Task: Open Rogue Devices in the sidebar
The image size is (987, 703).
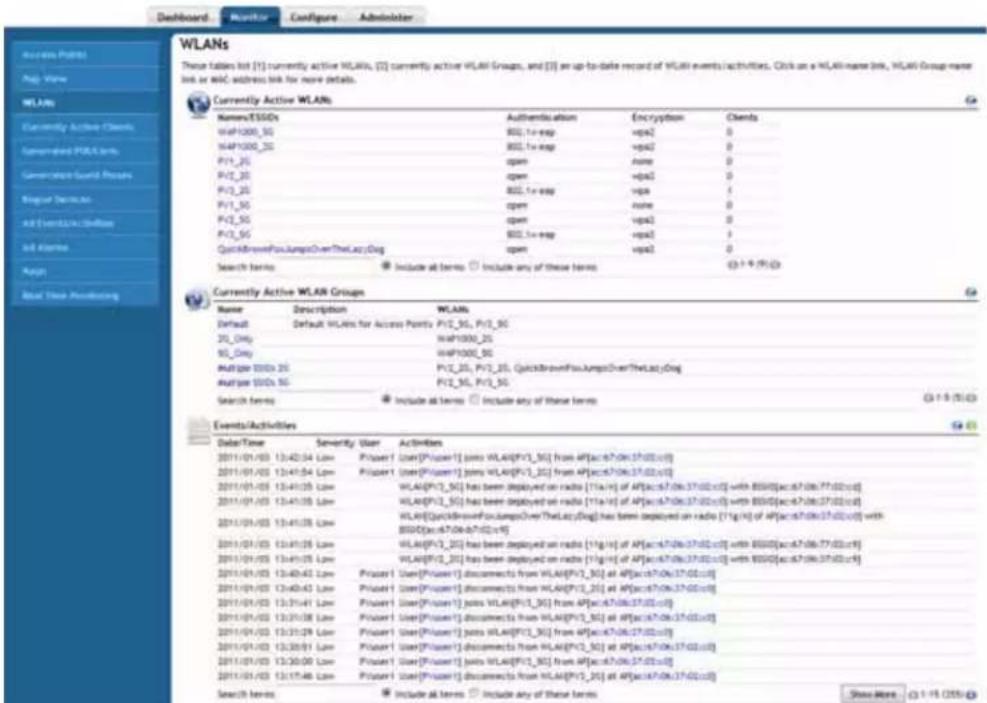Action: (x=86, y=199)
